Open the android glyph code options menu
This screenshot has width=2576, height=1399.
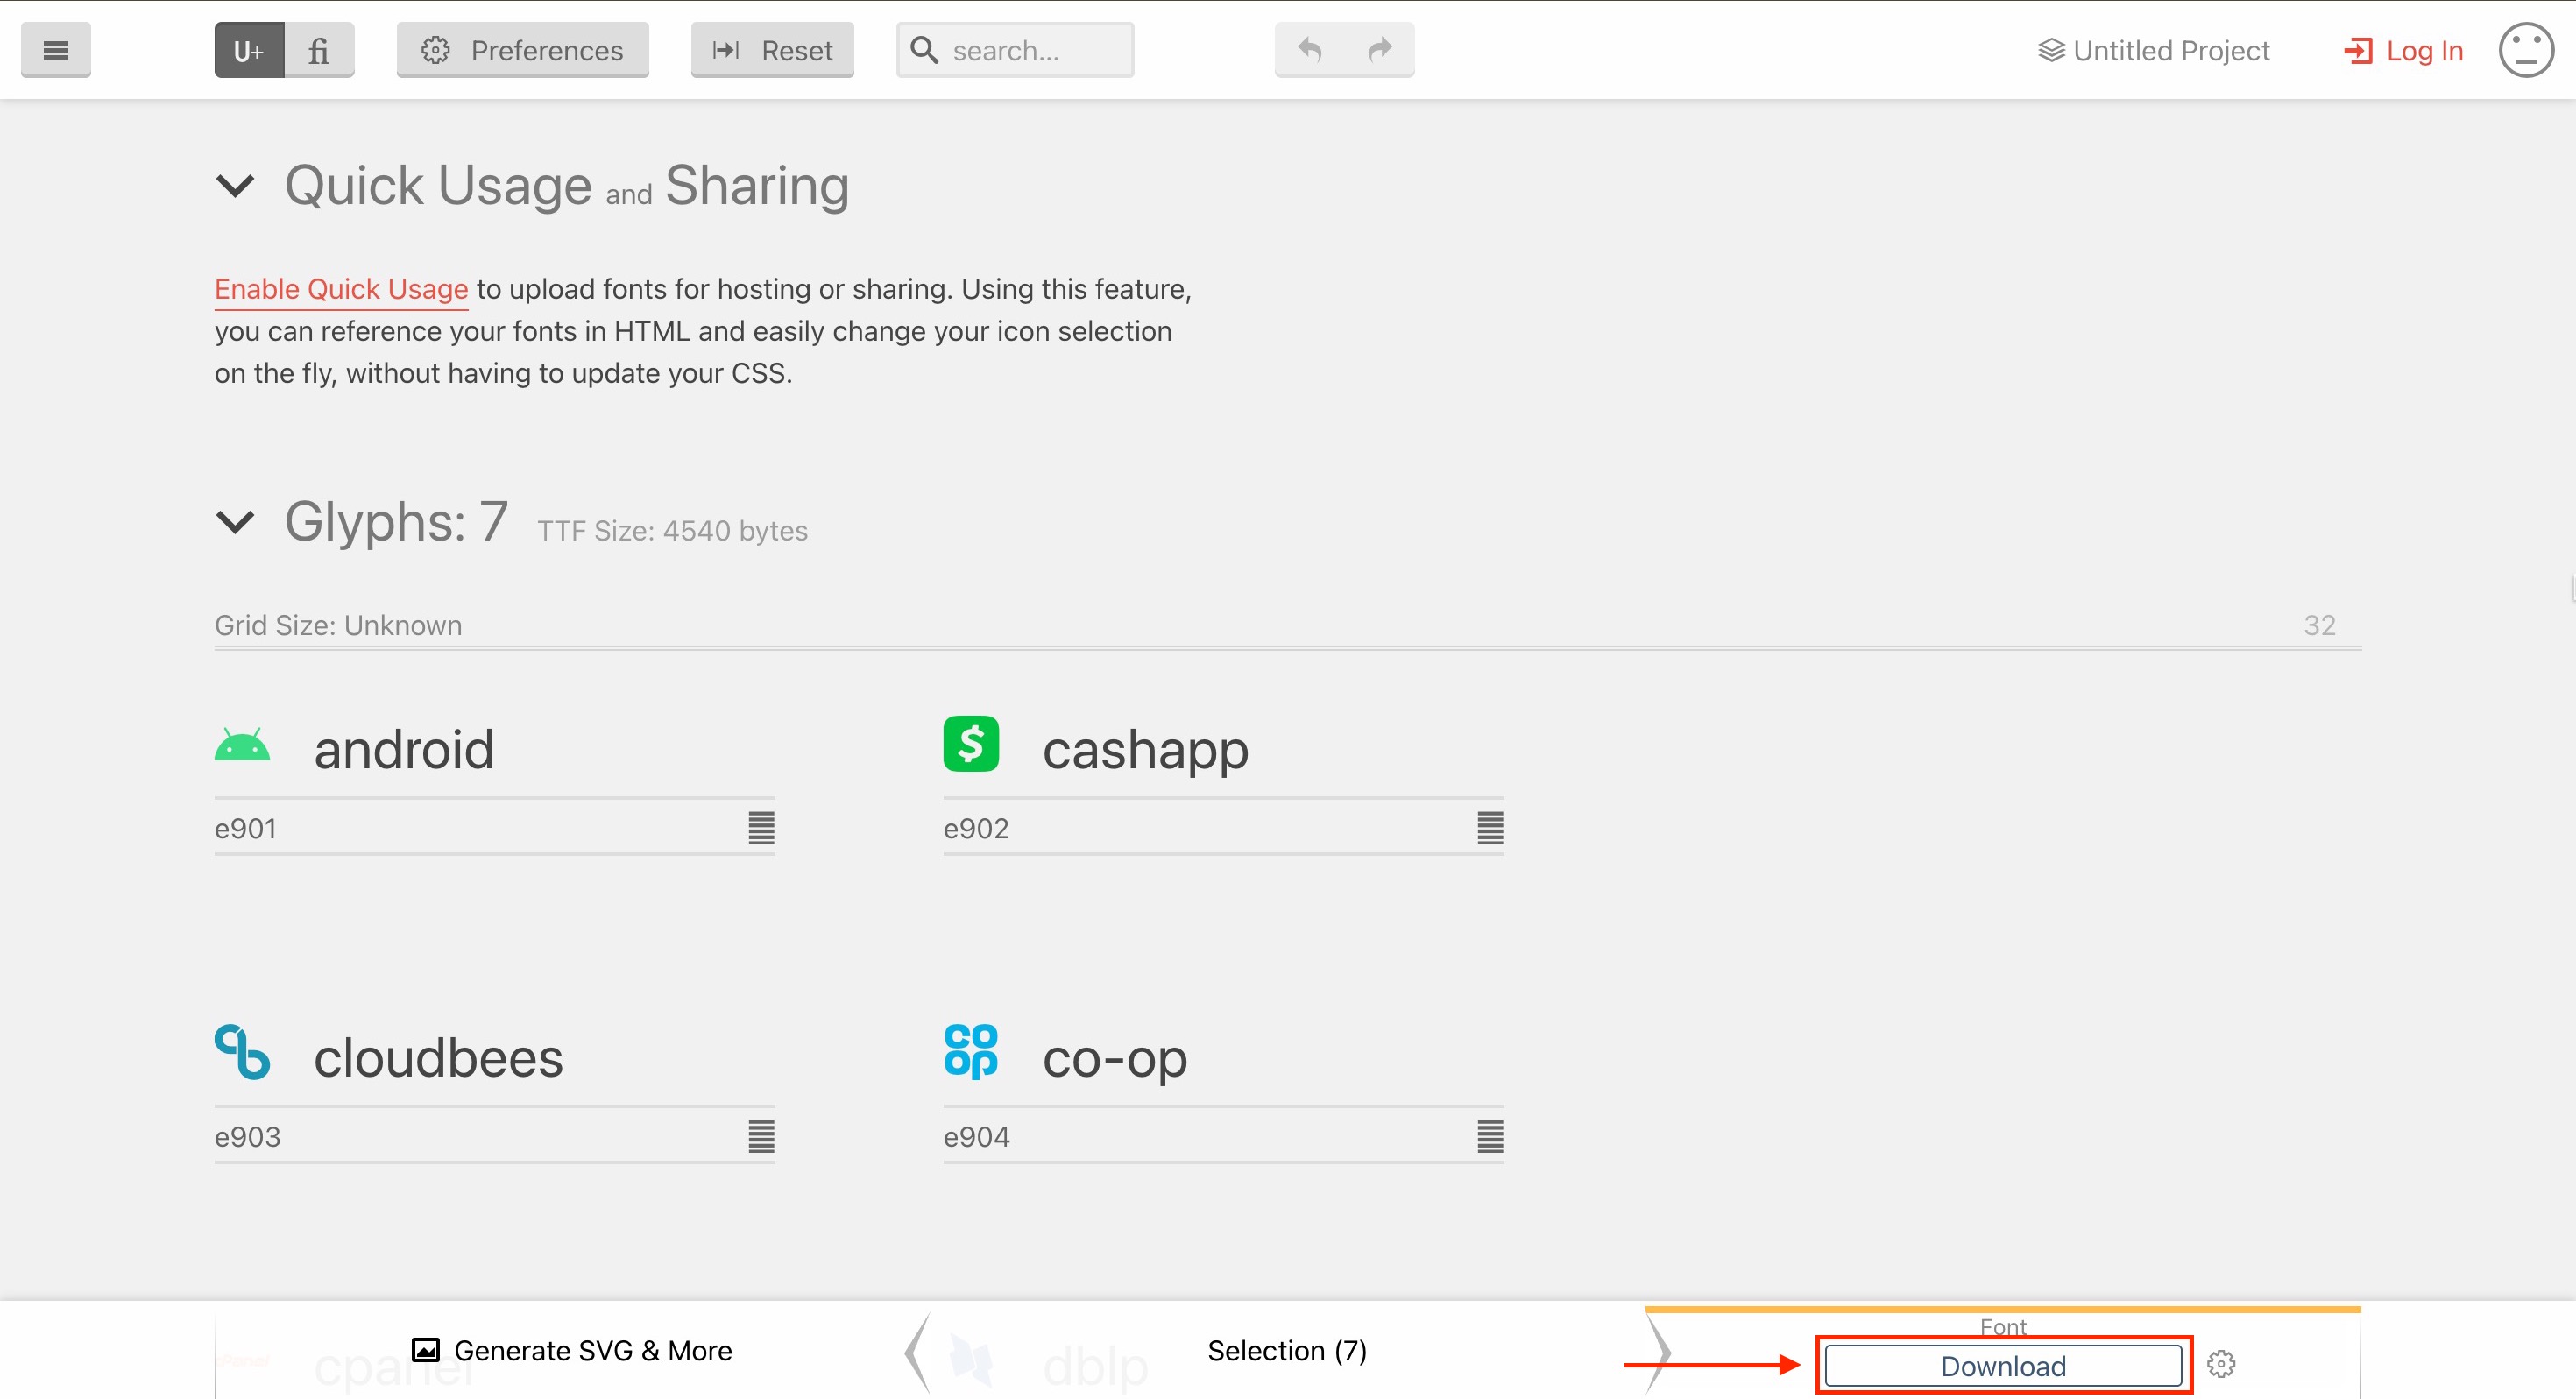click(x=761, y=828)
